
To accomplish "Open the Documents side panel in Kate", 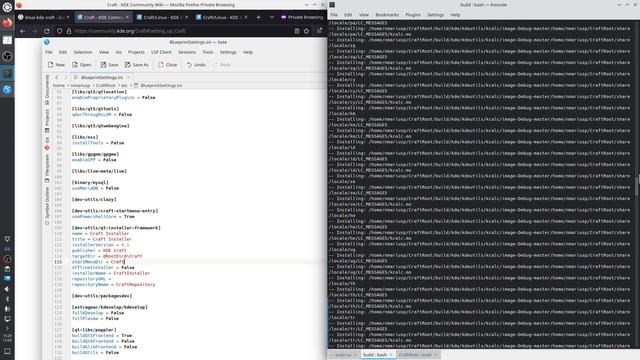I will tap(47, 90).
